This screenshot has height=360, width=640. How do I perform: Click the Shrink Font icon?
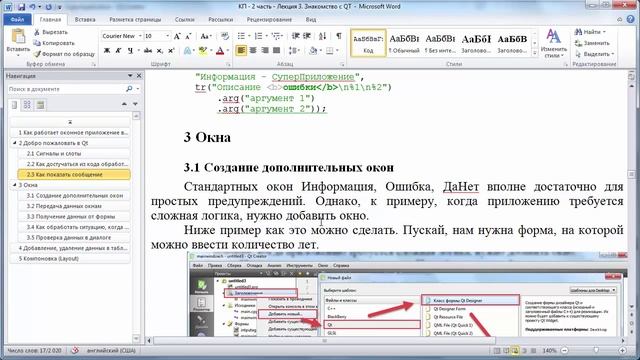tap(188, 36)
